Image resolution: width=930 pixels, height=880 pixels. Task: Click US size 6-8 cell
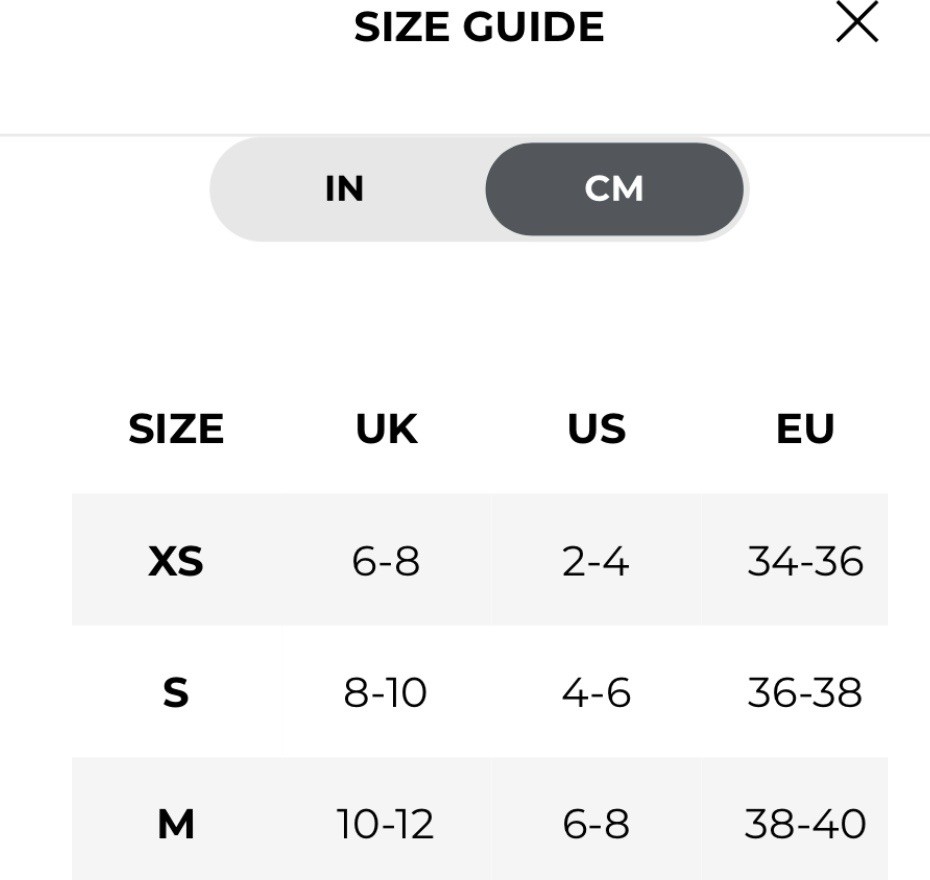pyautogui.click(x=596, y=824)
